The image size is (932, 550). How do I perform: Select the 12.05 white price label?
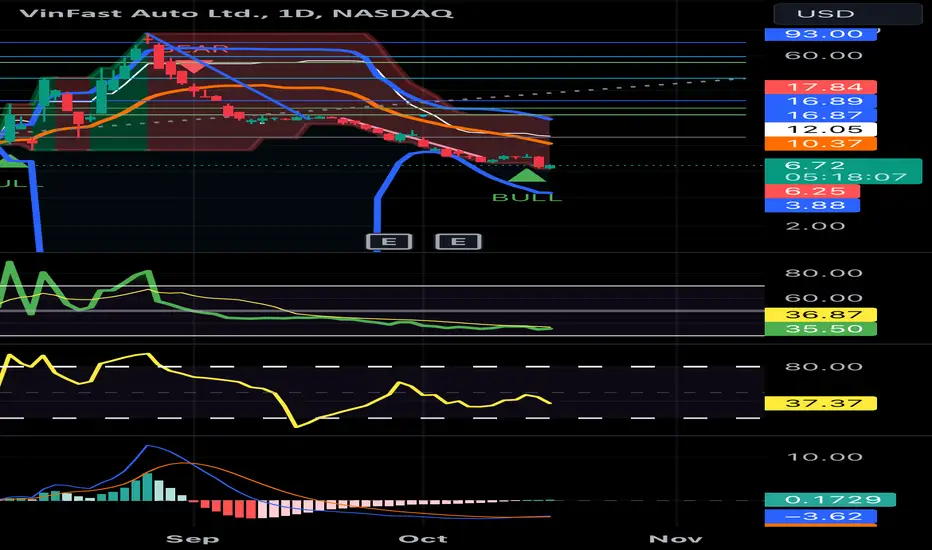tap(821, 130)
